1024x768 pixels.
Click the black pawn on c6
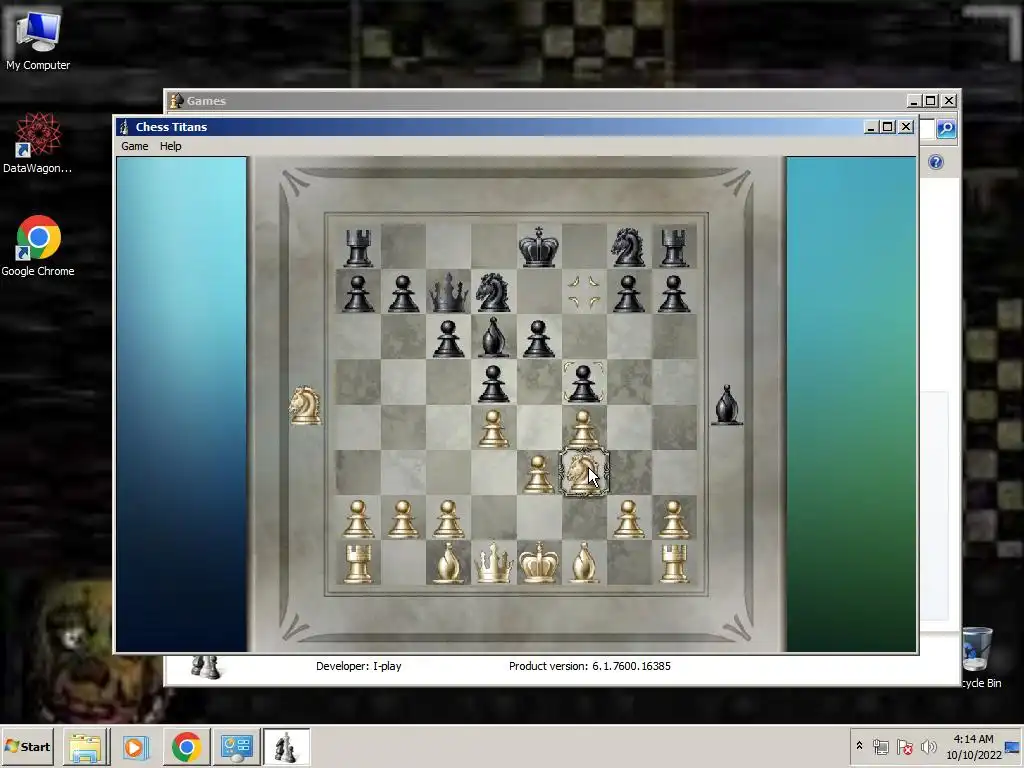pyautogui.click(x=448, y=338)
